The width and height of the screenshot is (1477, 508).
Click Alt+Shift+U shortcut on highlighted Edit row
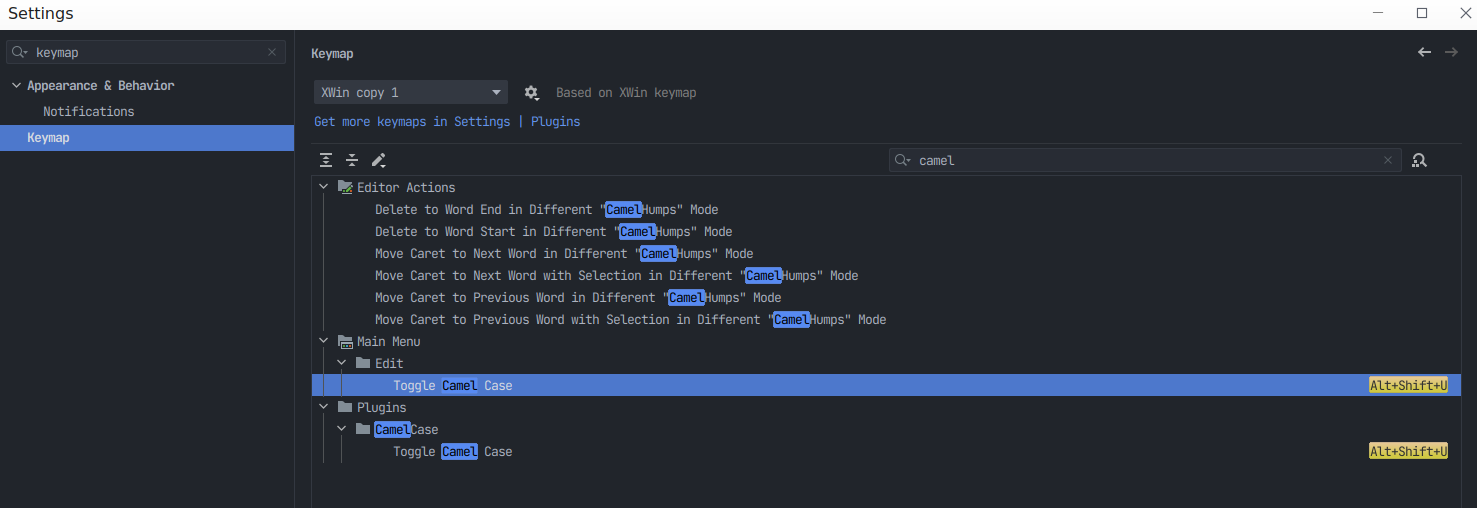coord(1408,385)
